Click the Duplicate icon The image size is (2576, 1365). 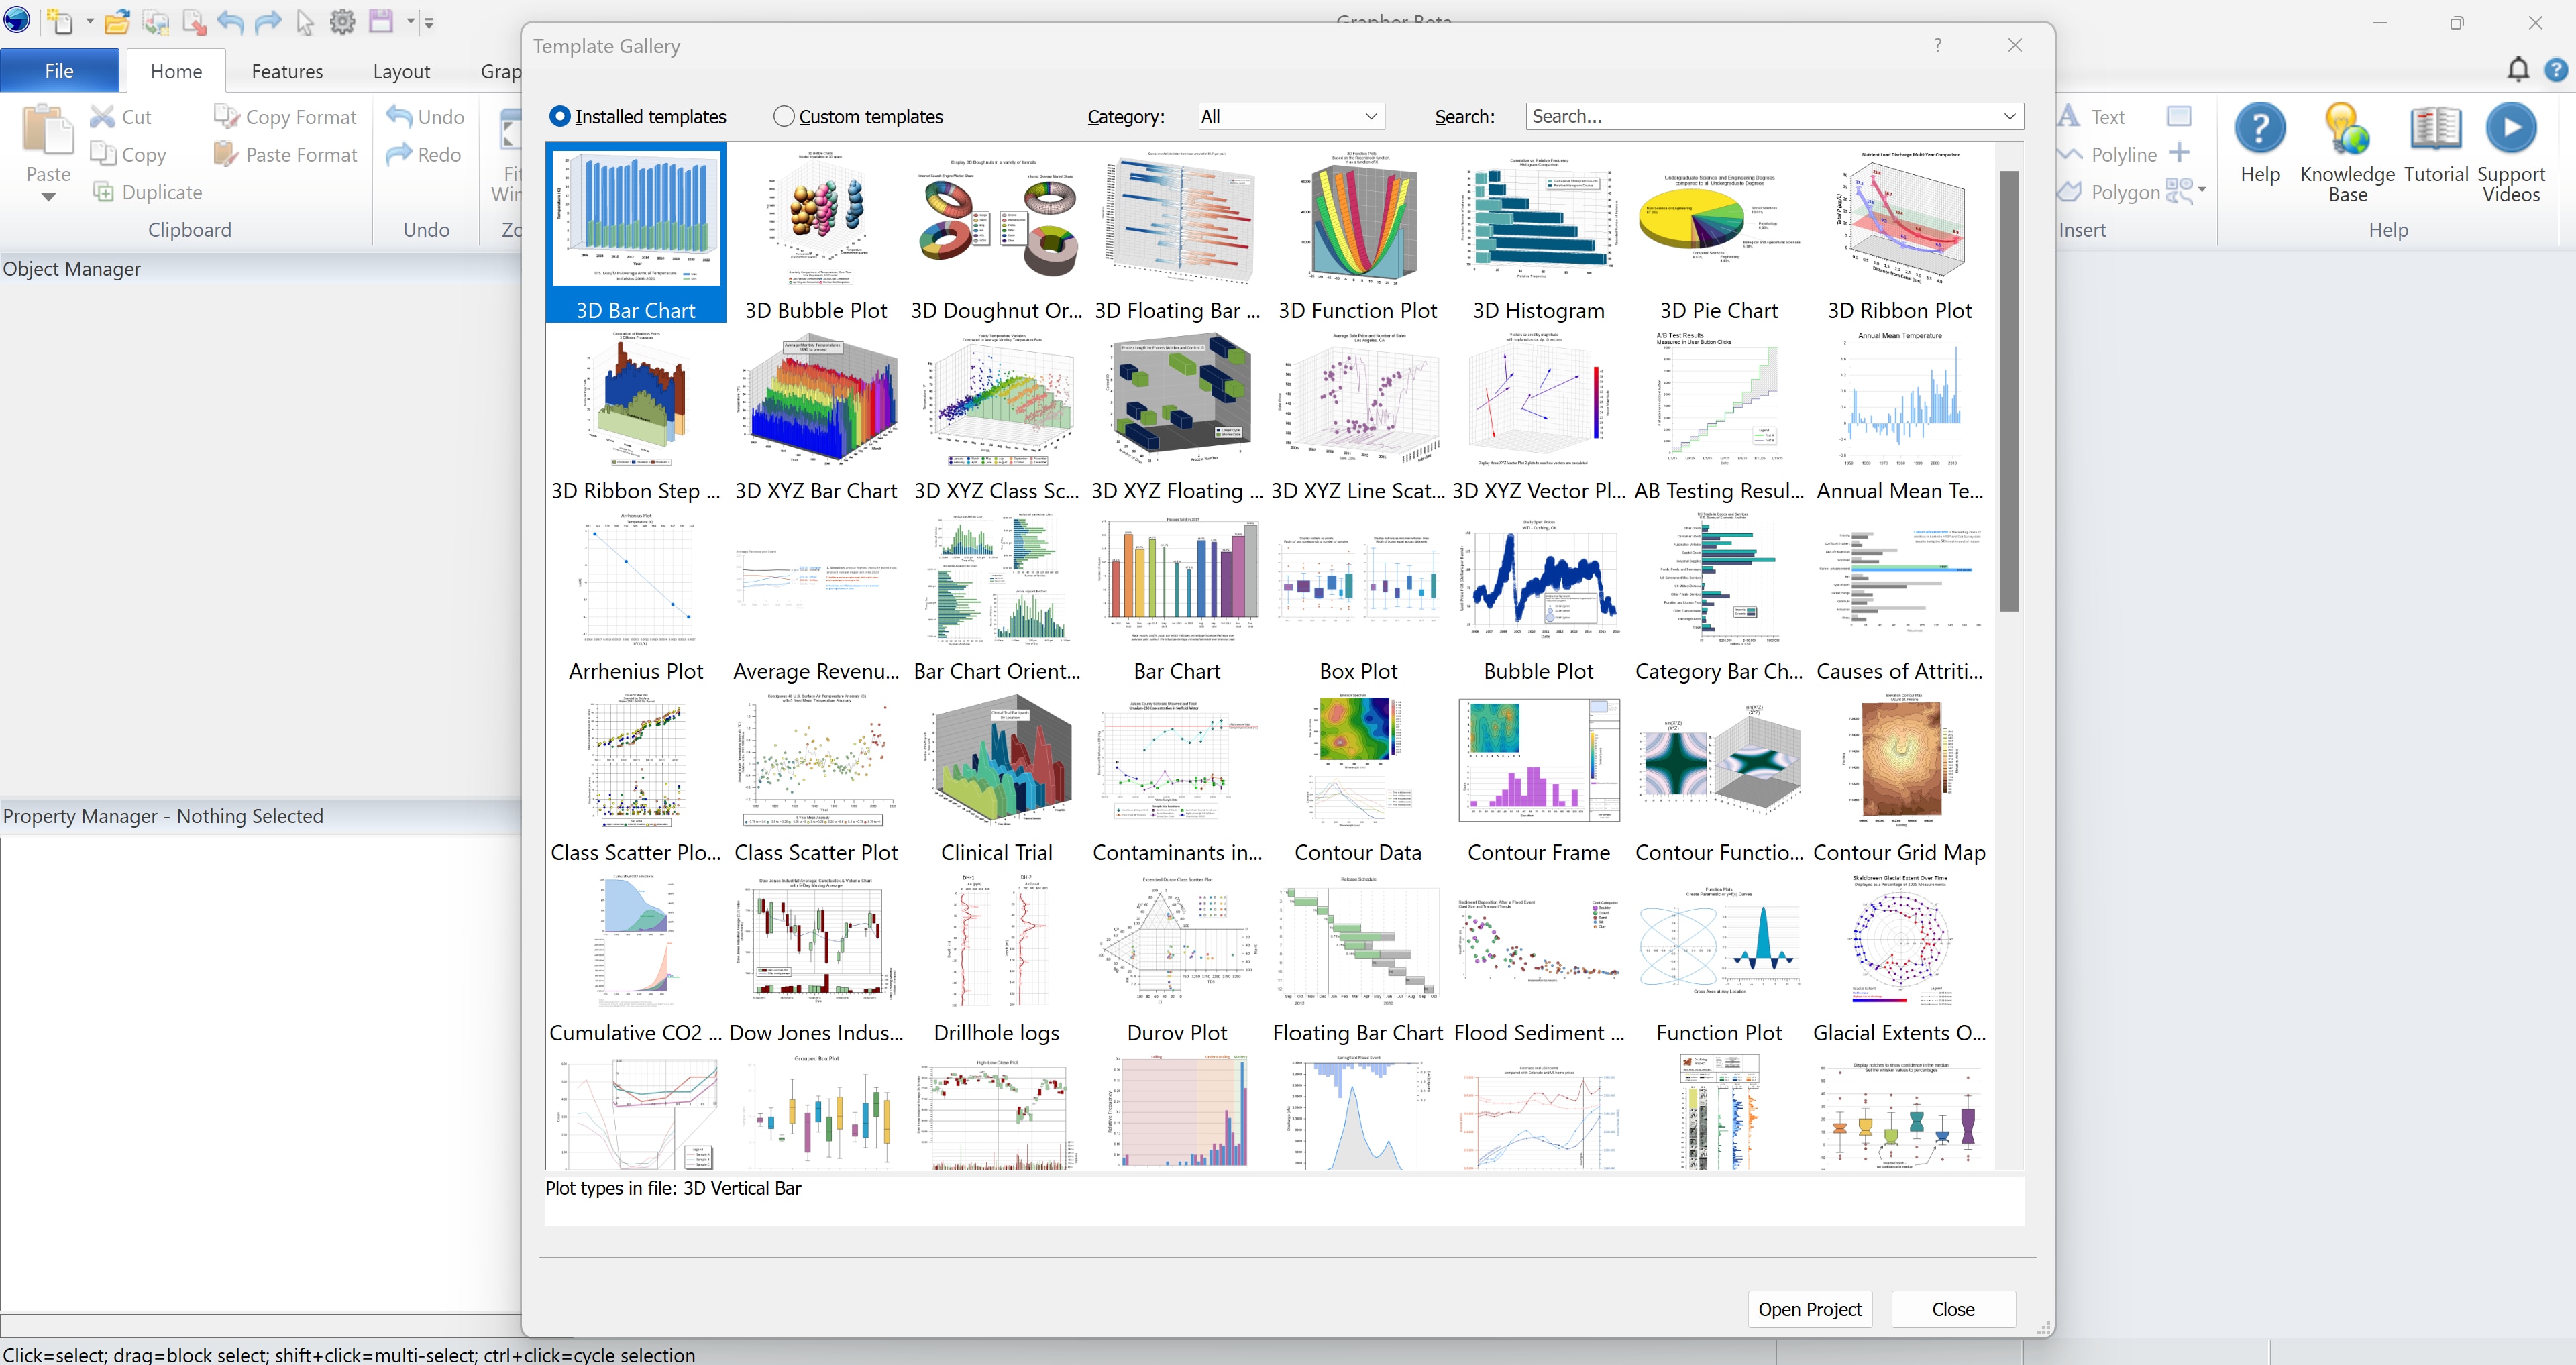tap(102, 192)
